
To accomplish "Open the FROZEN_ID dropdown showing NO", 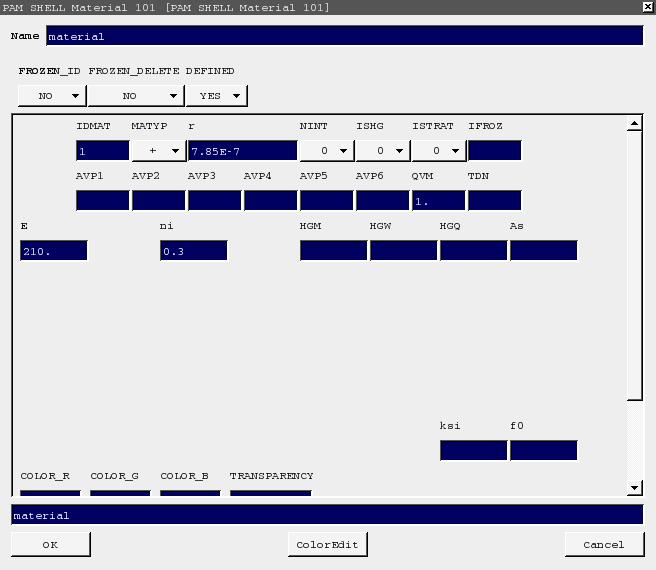I will coord(52,96).
